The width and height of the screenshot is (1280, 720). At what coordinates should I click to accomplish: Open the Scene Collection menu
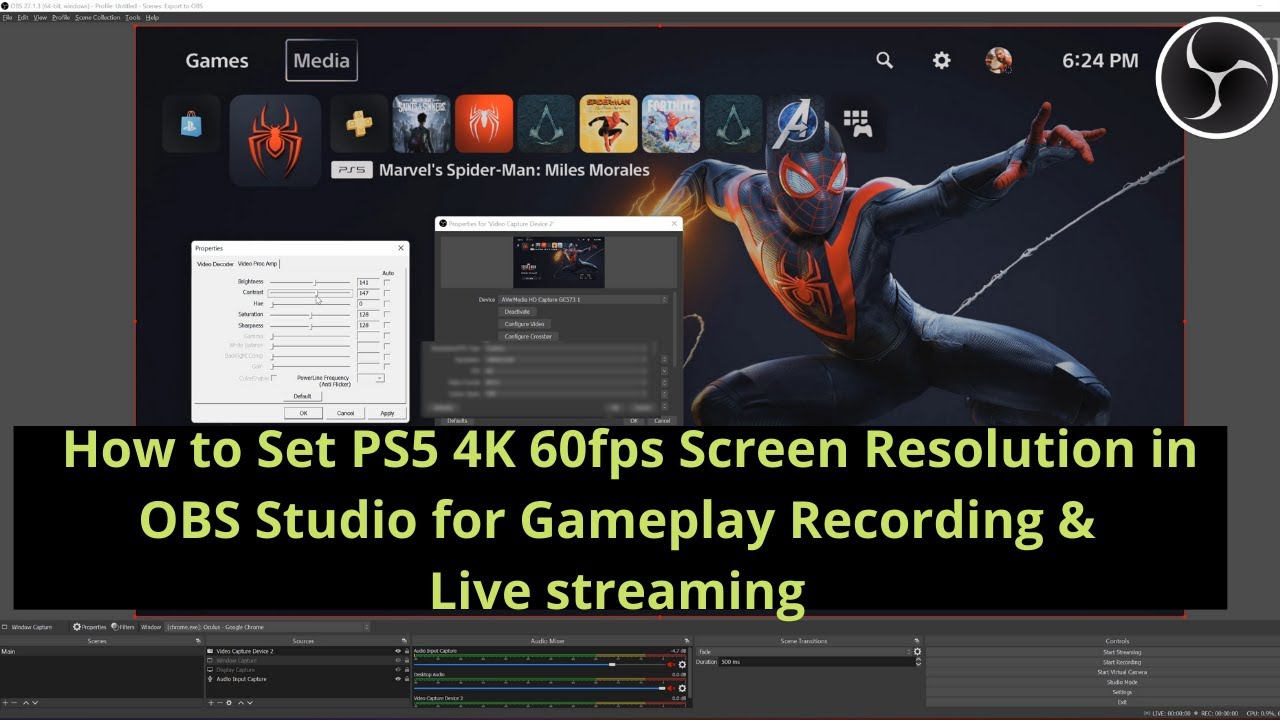(98, 17)
